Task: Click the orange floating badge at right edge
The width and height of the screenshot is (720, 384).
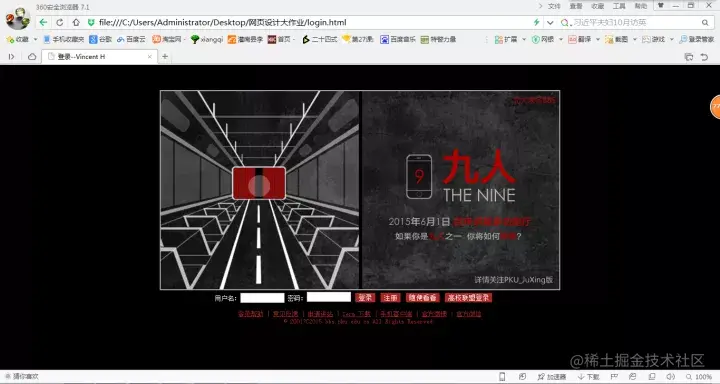Action: coord(715,106)
